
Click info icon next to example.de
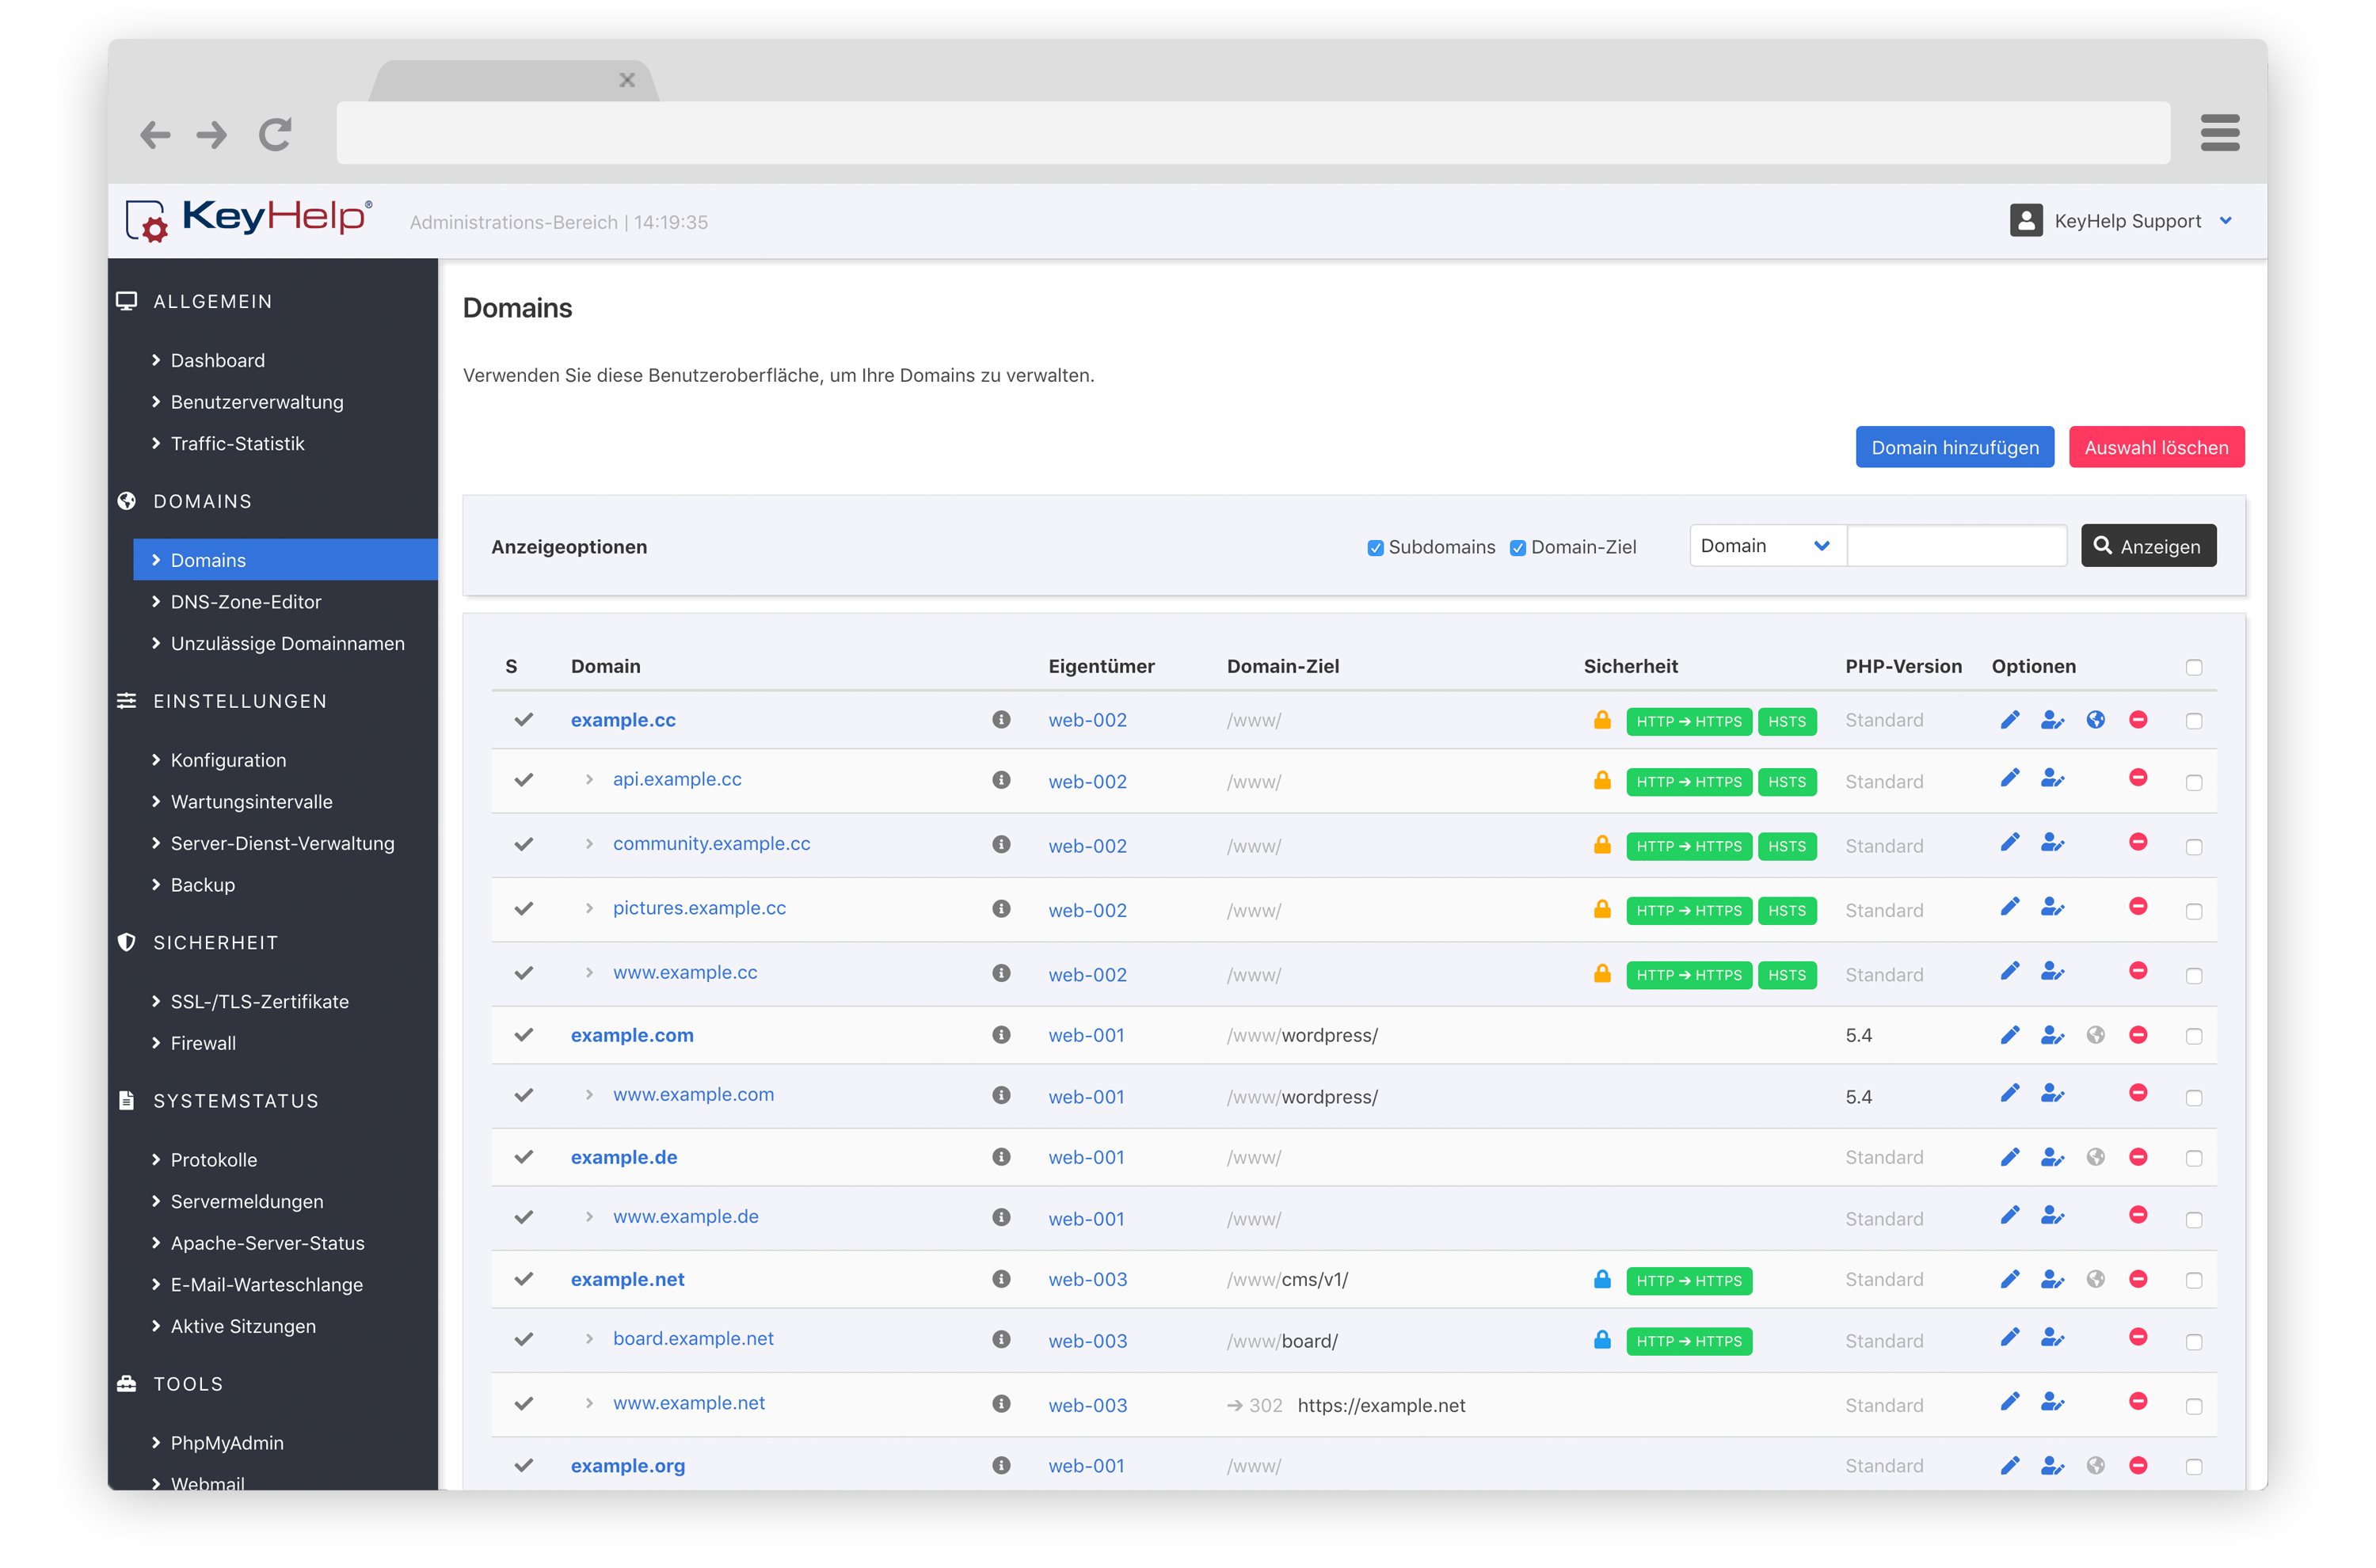click(1001, 1157)
